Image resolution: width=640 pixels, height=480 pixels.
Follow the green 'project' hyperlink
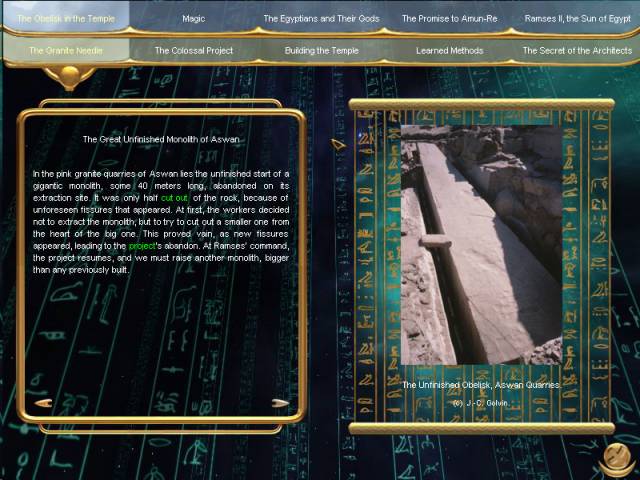pyautogui.click(x=143, y=246)
